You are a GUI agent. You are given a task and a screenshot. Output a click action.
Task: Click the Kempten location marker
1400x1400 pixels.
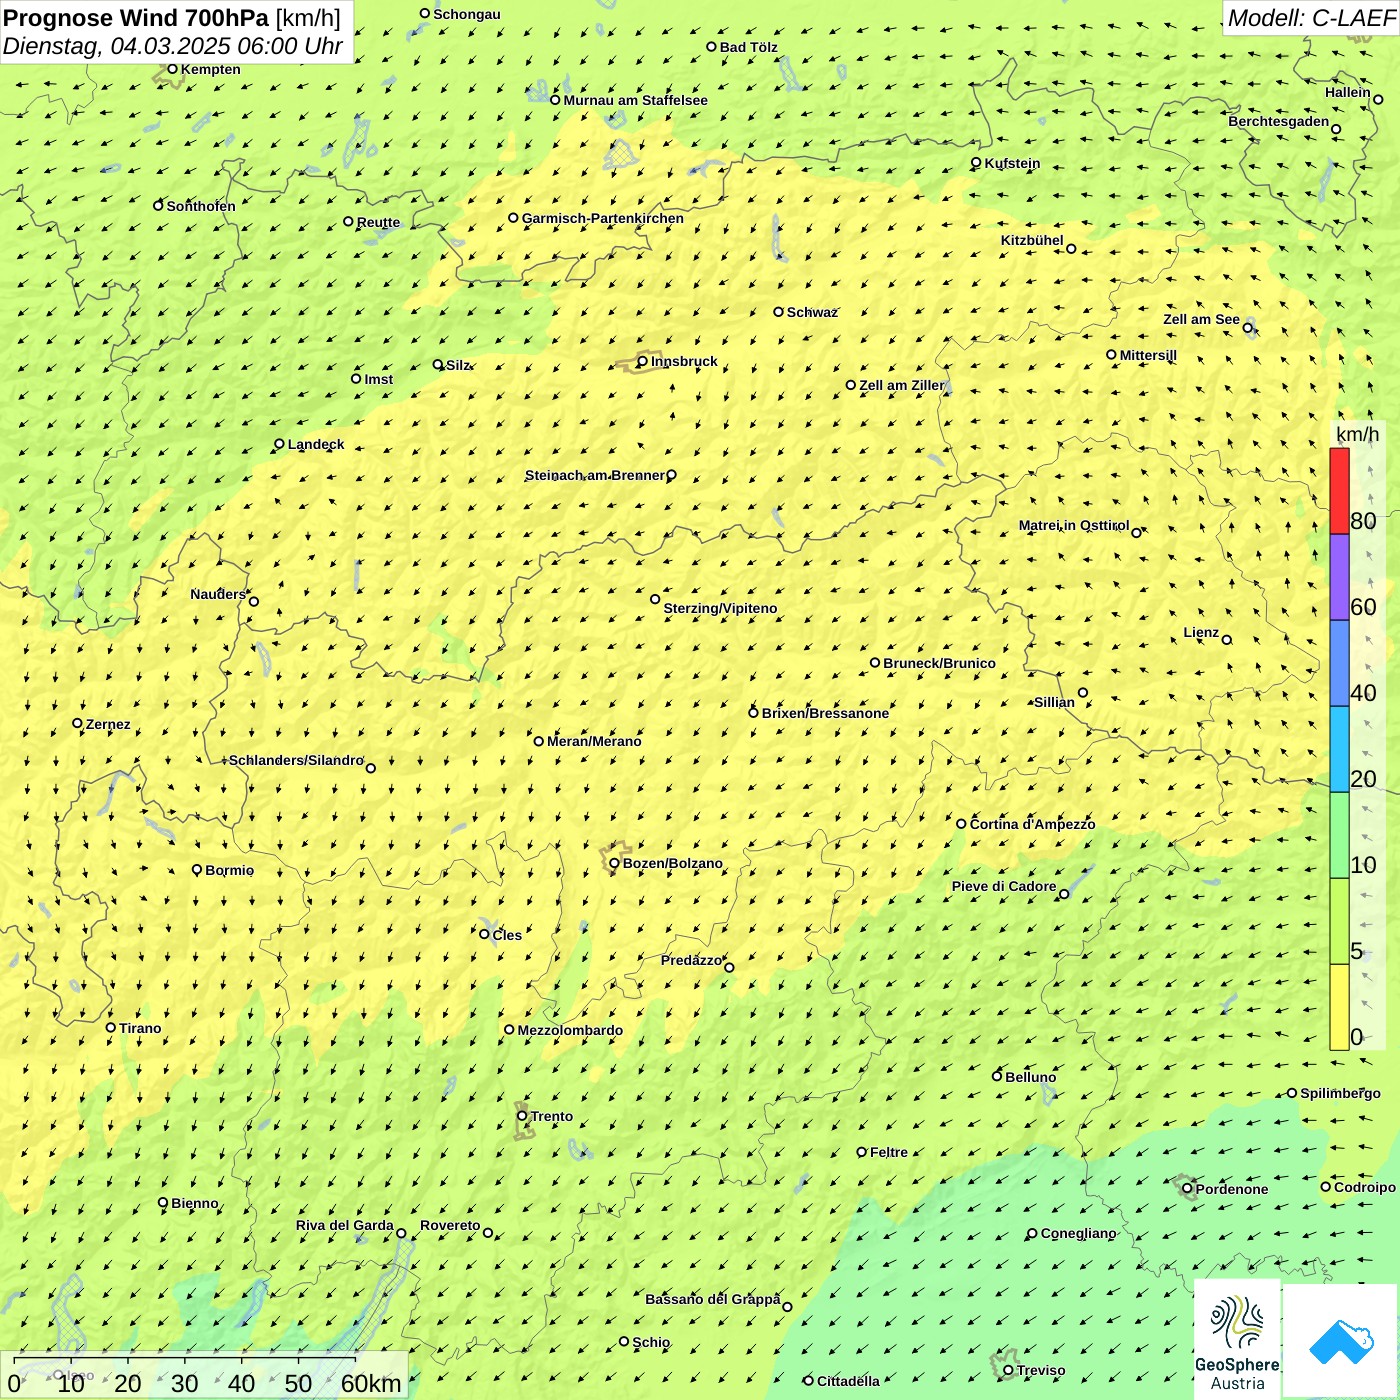[x=172, y=69]
